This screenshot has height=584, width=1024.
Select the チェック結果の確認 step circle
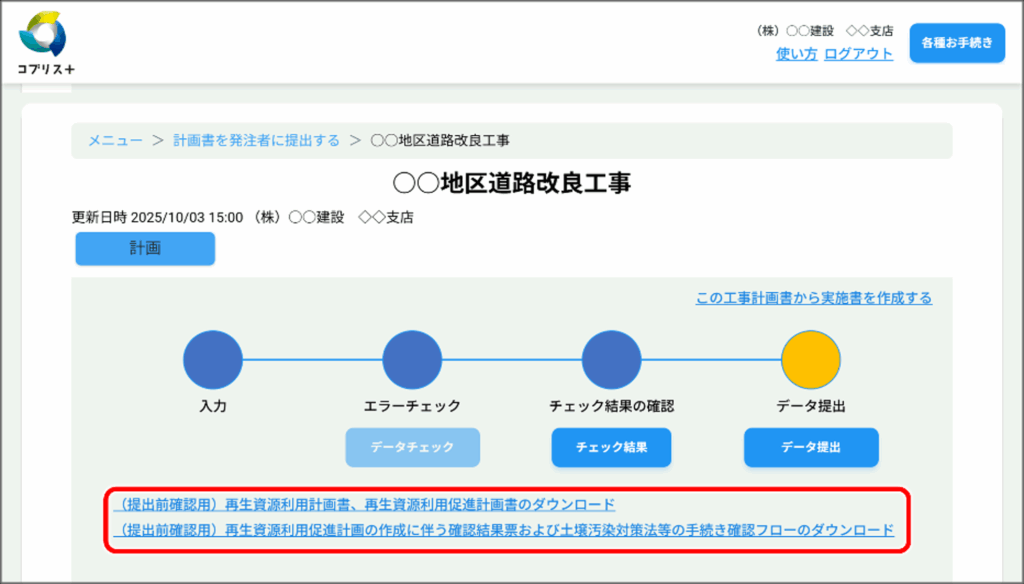click(611, 360)
